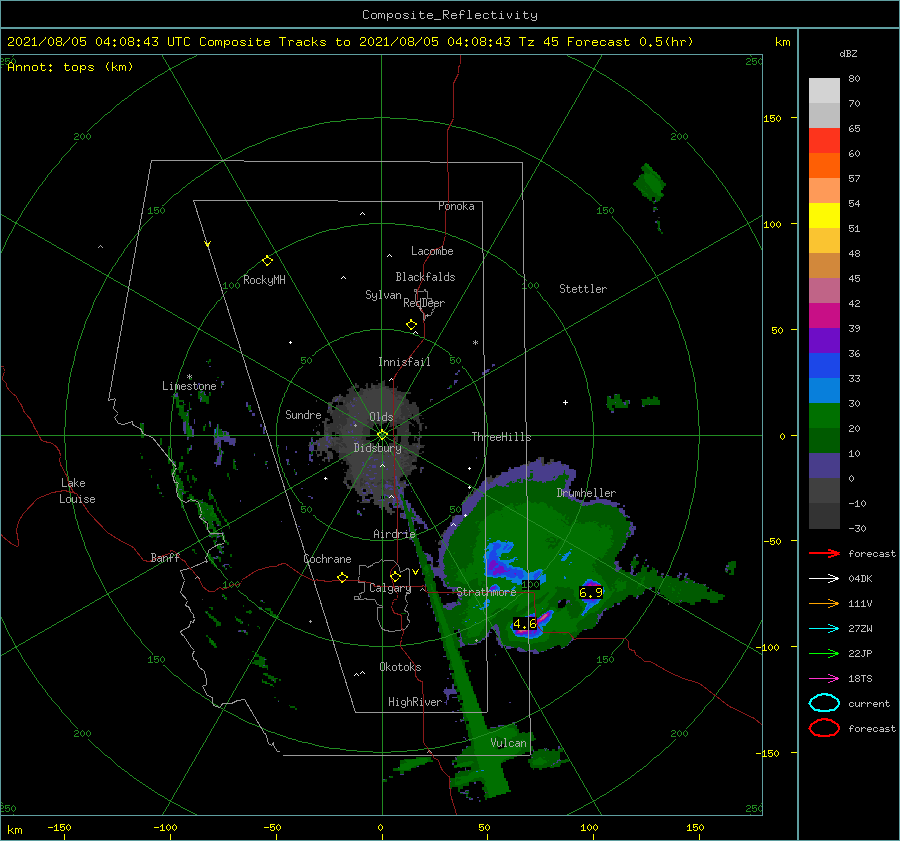Viewport: 900px width, 841px height.
Task: Select the storm top label 6.9
Action: click(x=591, y=592)
